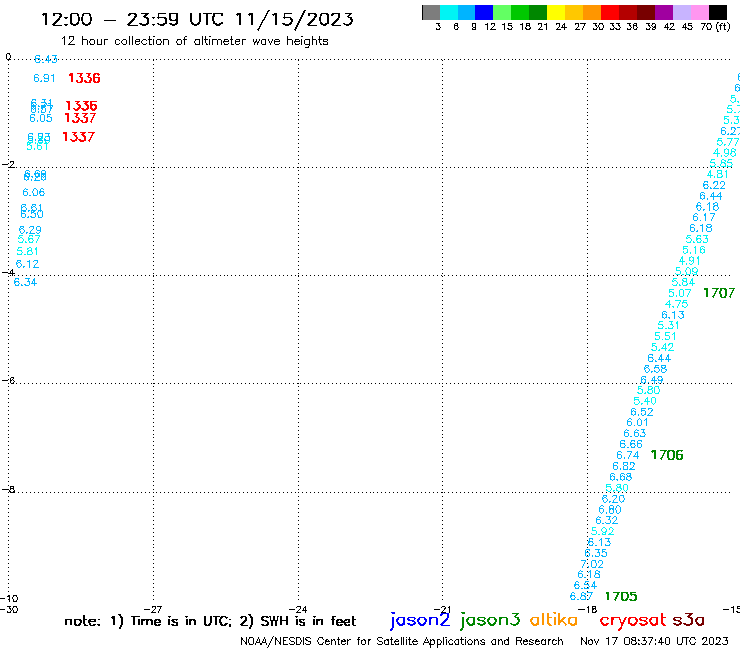Viewport: 740px width, 650px height.
Task: Click the green time label 1706
Action: pyautogui.click(x=667, y=455)
